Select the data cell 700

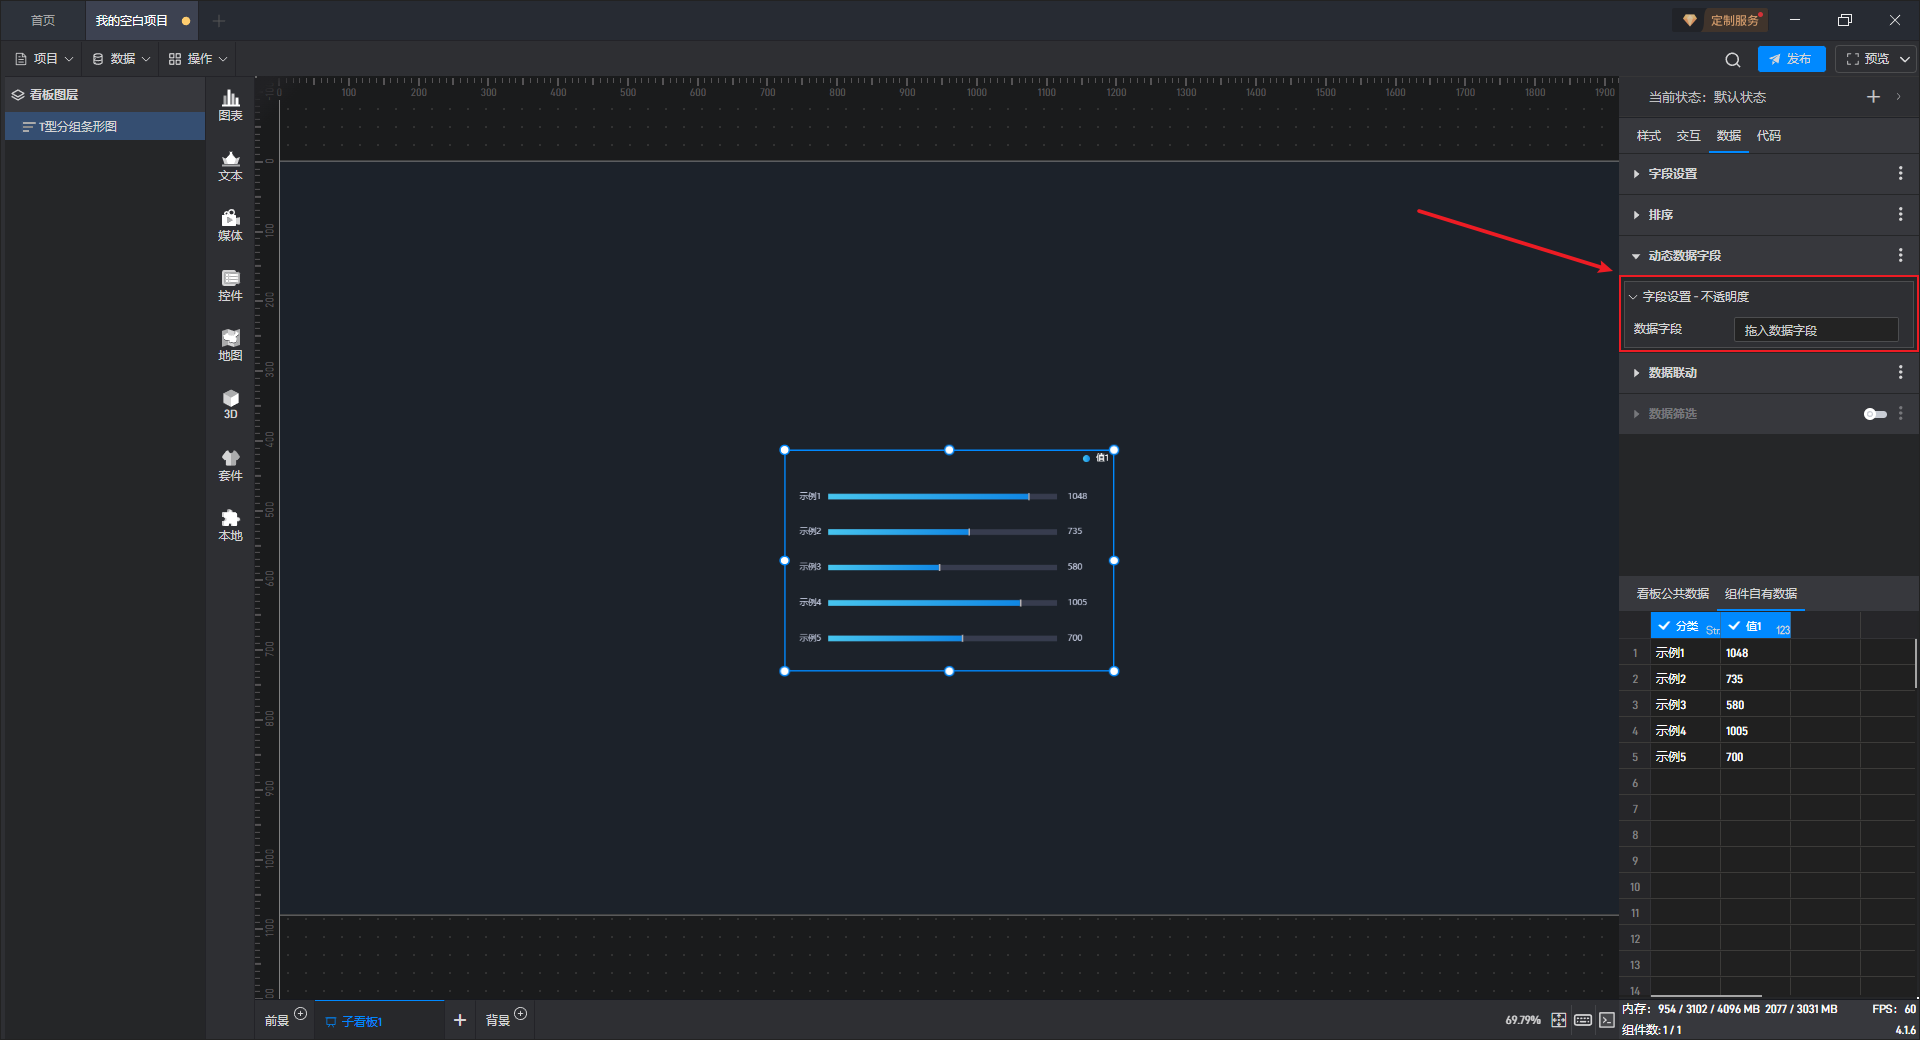tap(1755, 757)
